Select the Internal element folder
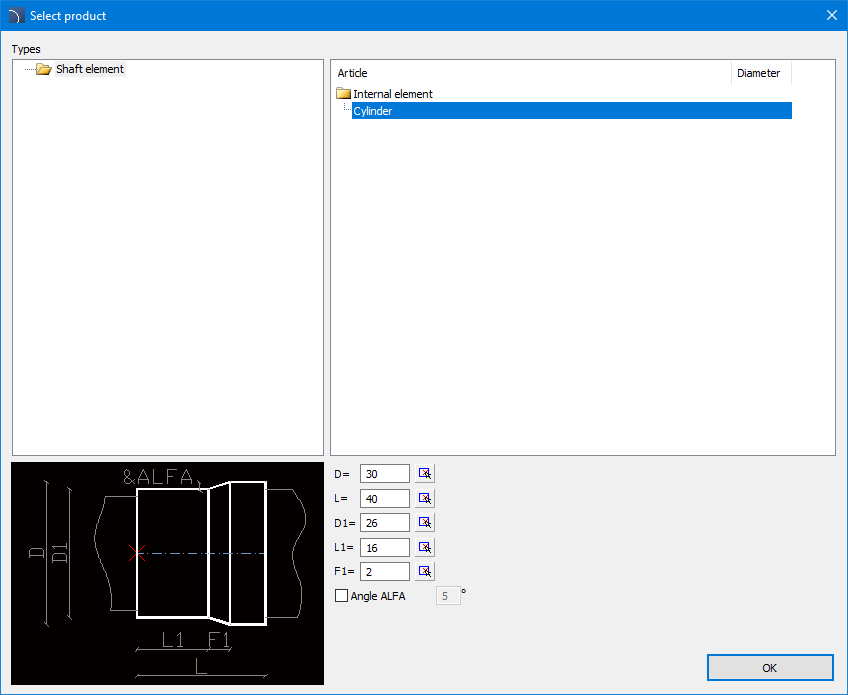This screenshot has width=848, height=695. point(392,94)
